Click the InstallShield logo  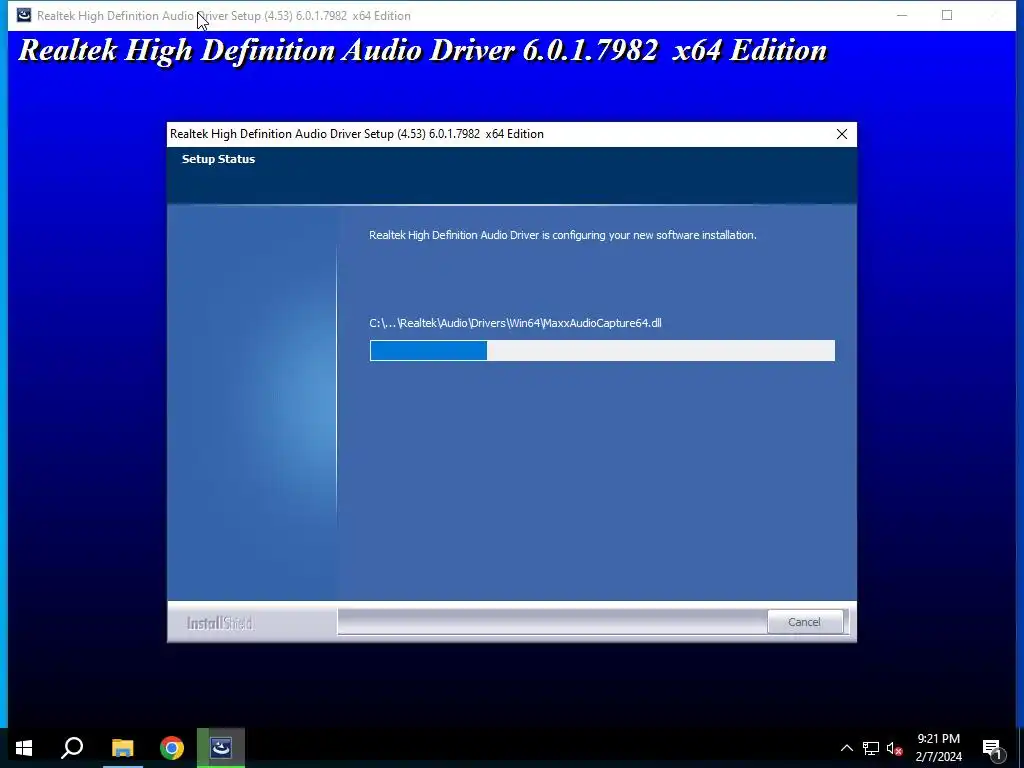tap(219, 623)
